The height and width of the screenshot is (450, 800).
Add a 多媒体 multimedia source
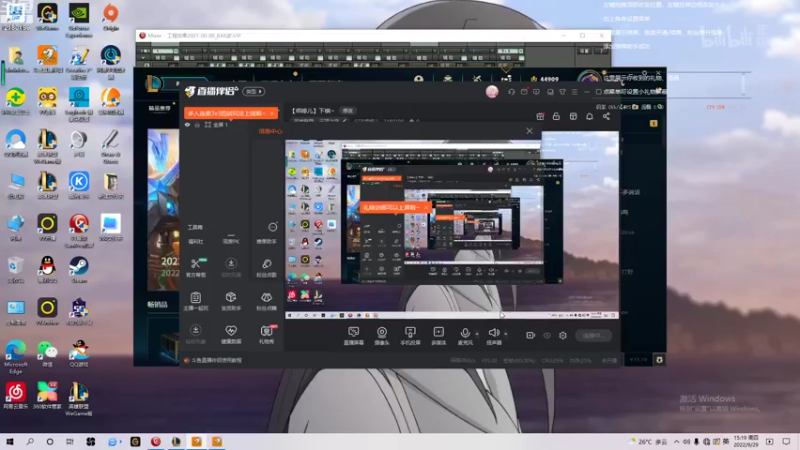click(438, 336)
